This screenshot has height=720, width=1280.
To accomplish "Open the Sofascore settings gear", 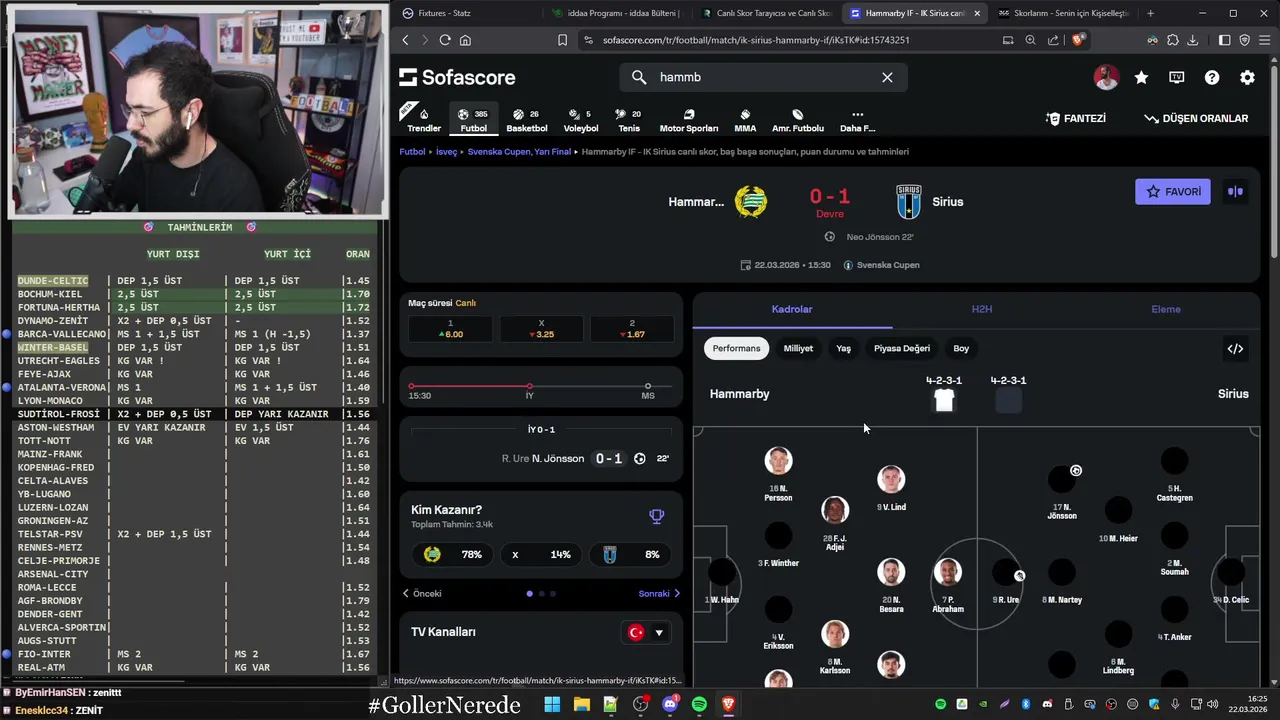I will pos(1247,77).
